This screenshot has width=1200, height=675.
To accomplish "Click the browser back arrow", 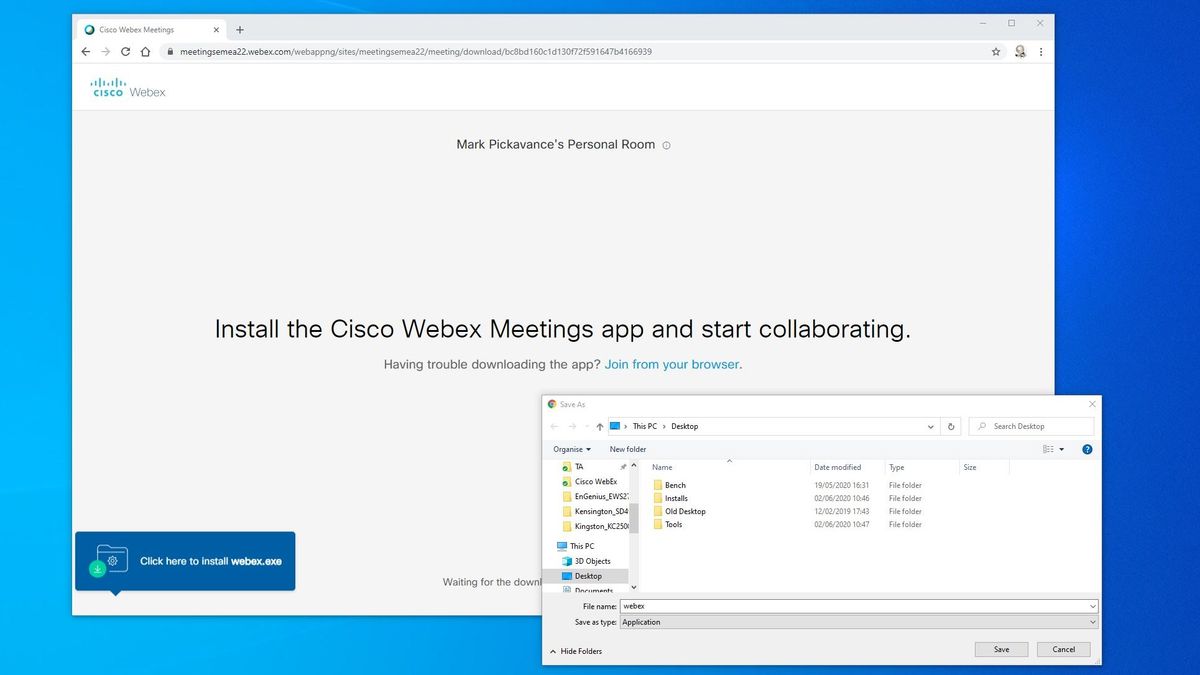I will coord(85,51).
